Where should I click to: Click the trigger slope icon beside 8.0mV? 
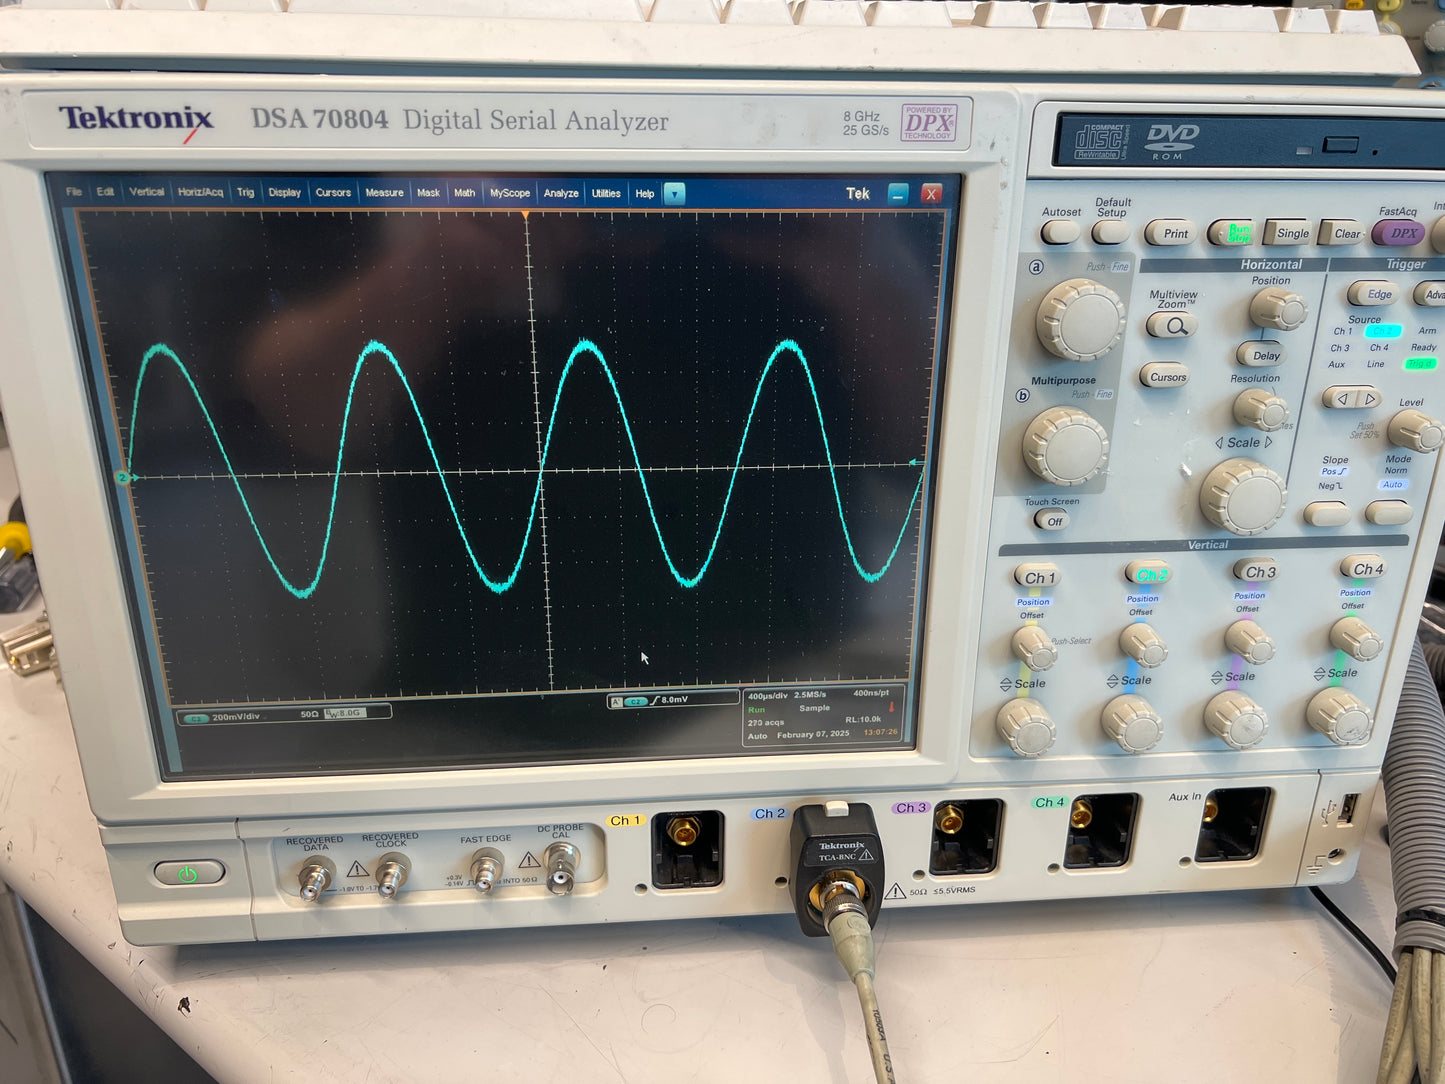[656, 700]
